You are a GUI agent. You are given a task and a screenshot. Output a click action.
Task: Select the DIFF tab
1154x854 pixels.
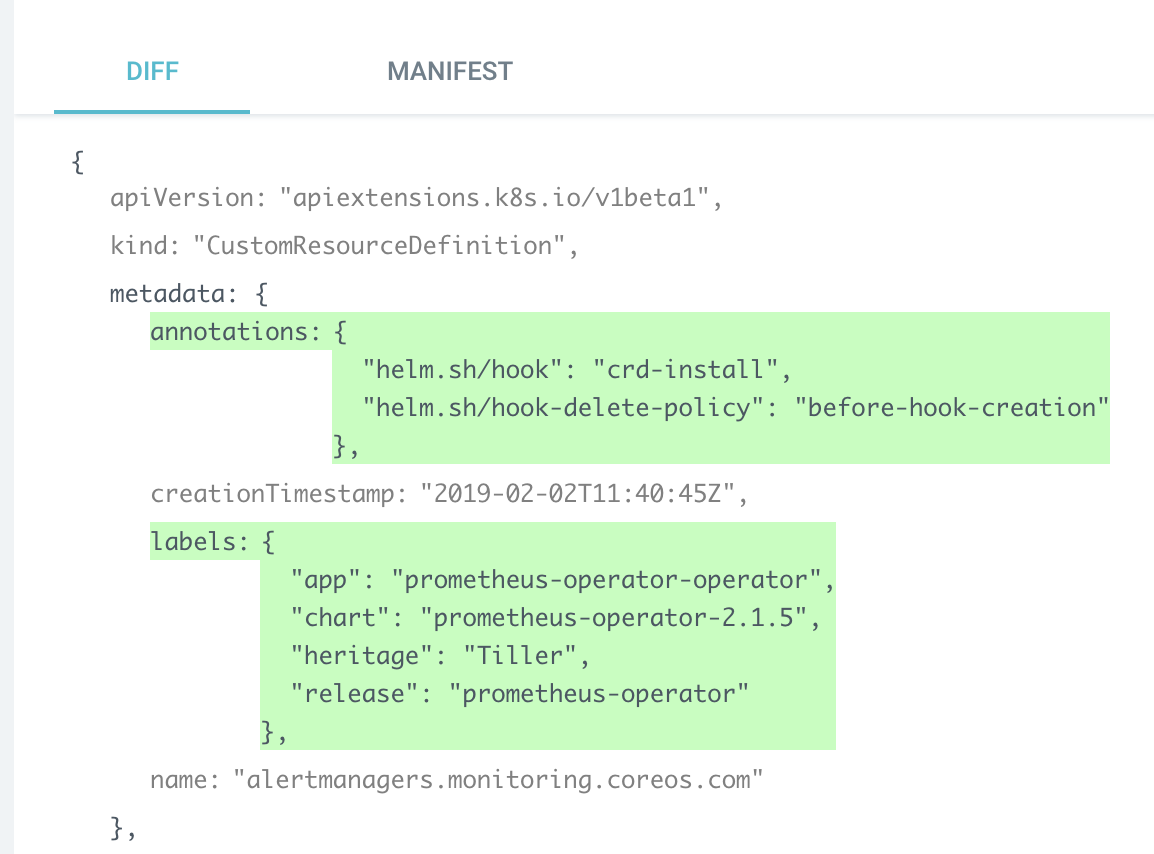tap(151, 71)
